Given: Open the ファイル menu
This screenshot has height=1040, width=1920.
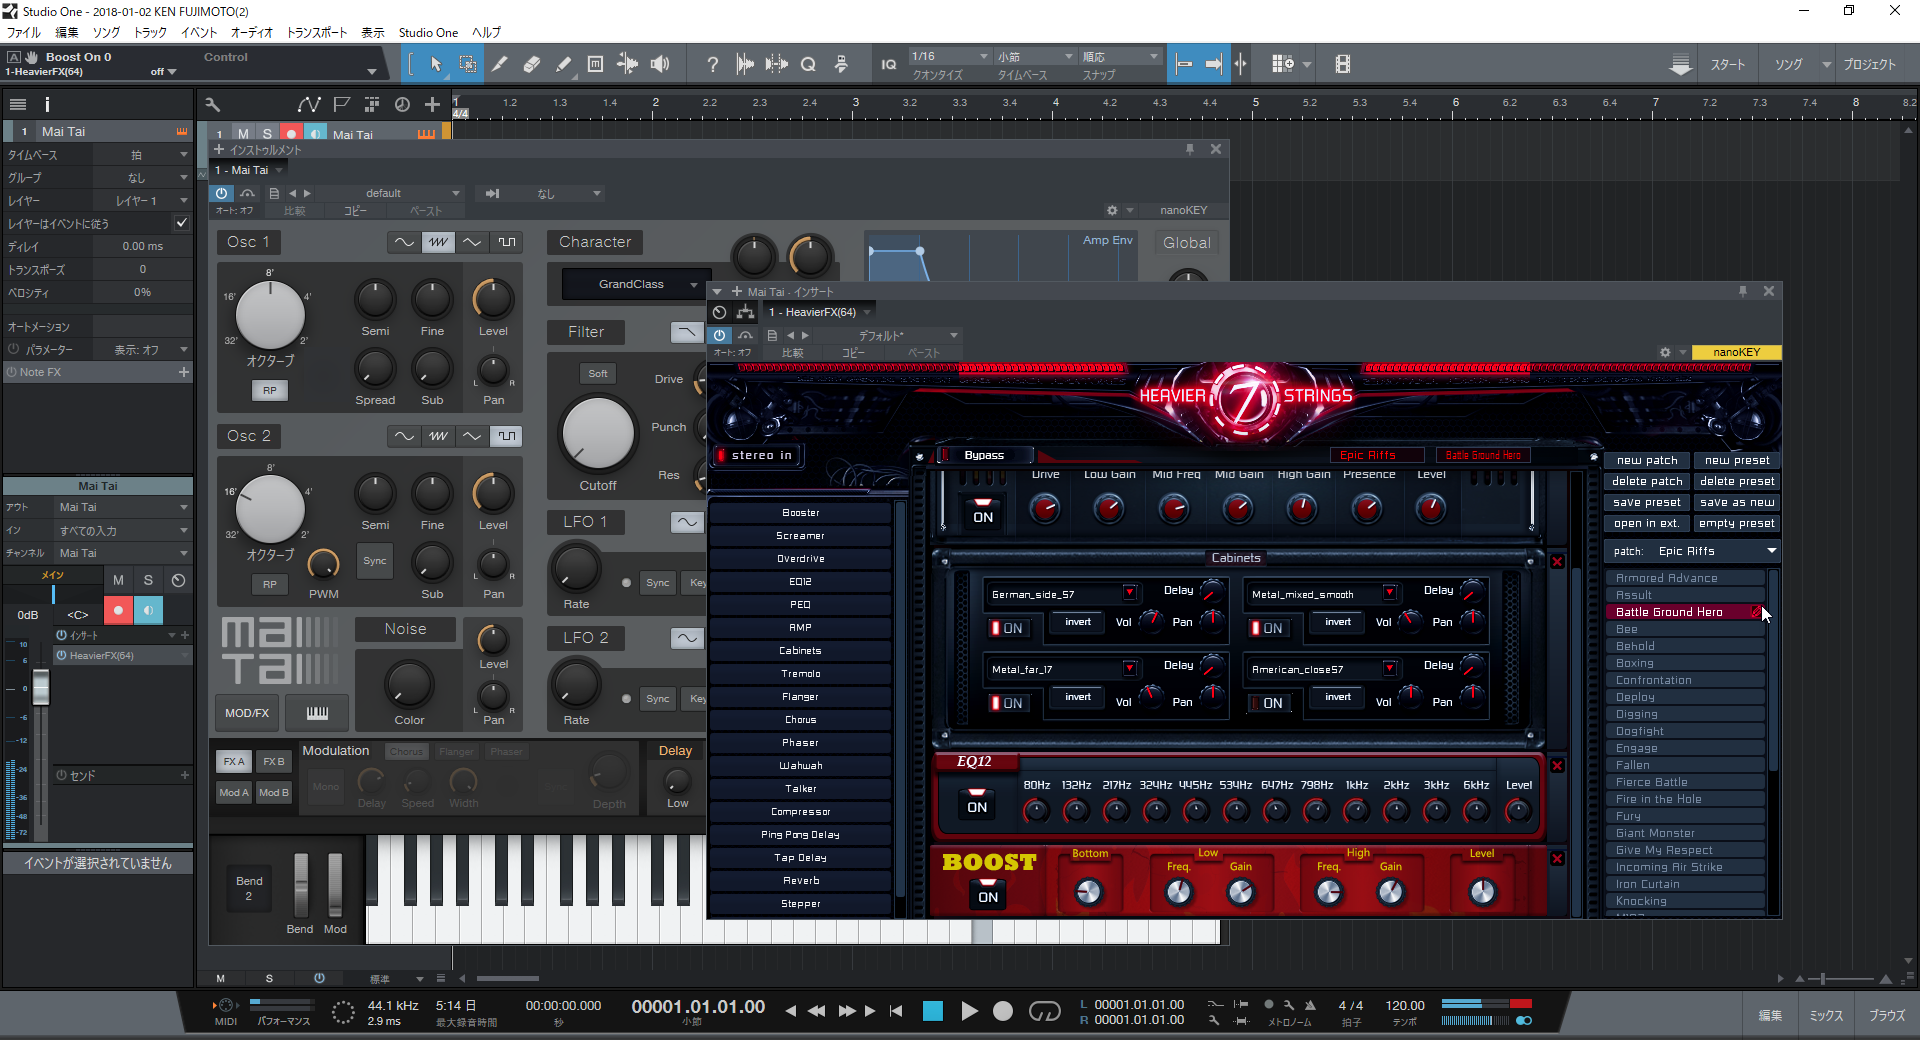Looking at the screenshot, I should (24, 32).
